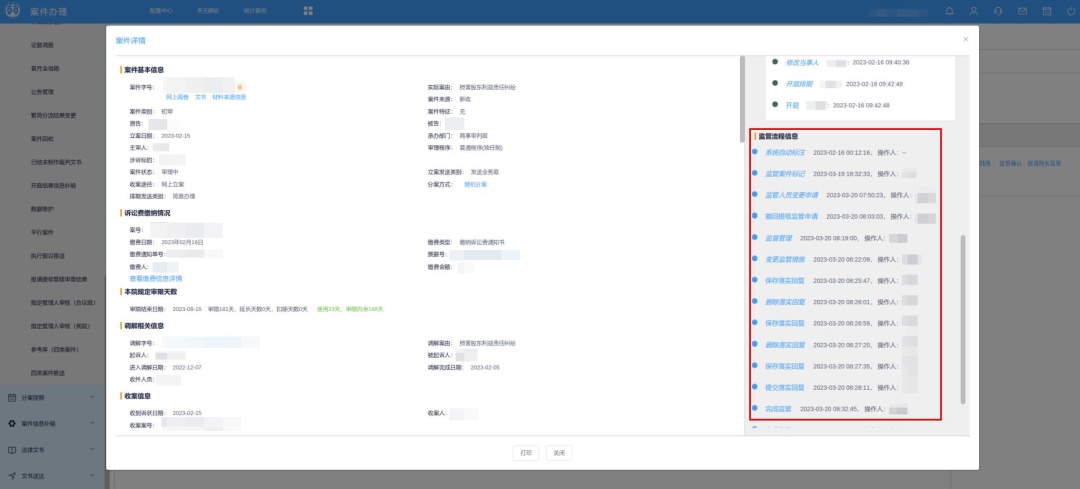Click the headset support icon
Viewport: 1080px width, 489px height.
(997, 10)
